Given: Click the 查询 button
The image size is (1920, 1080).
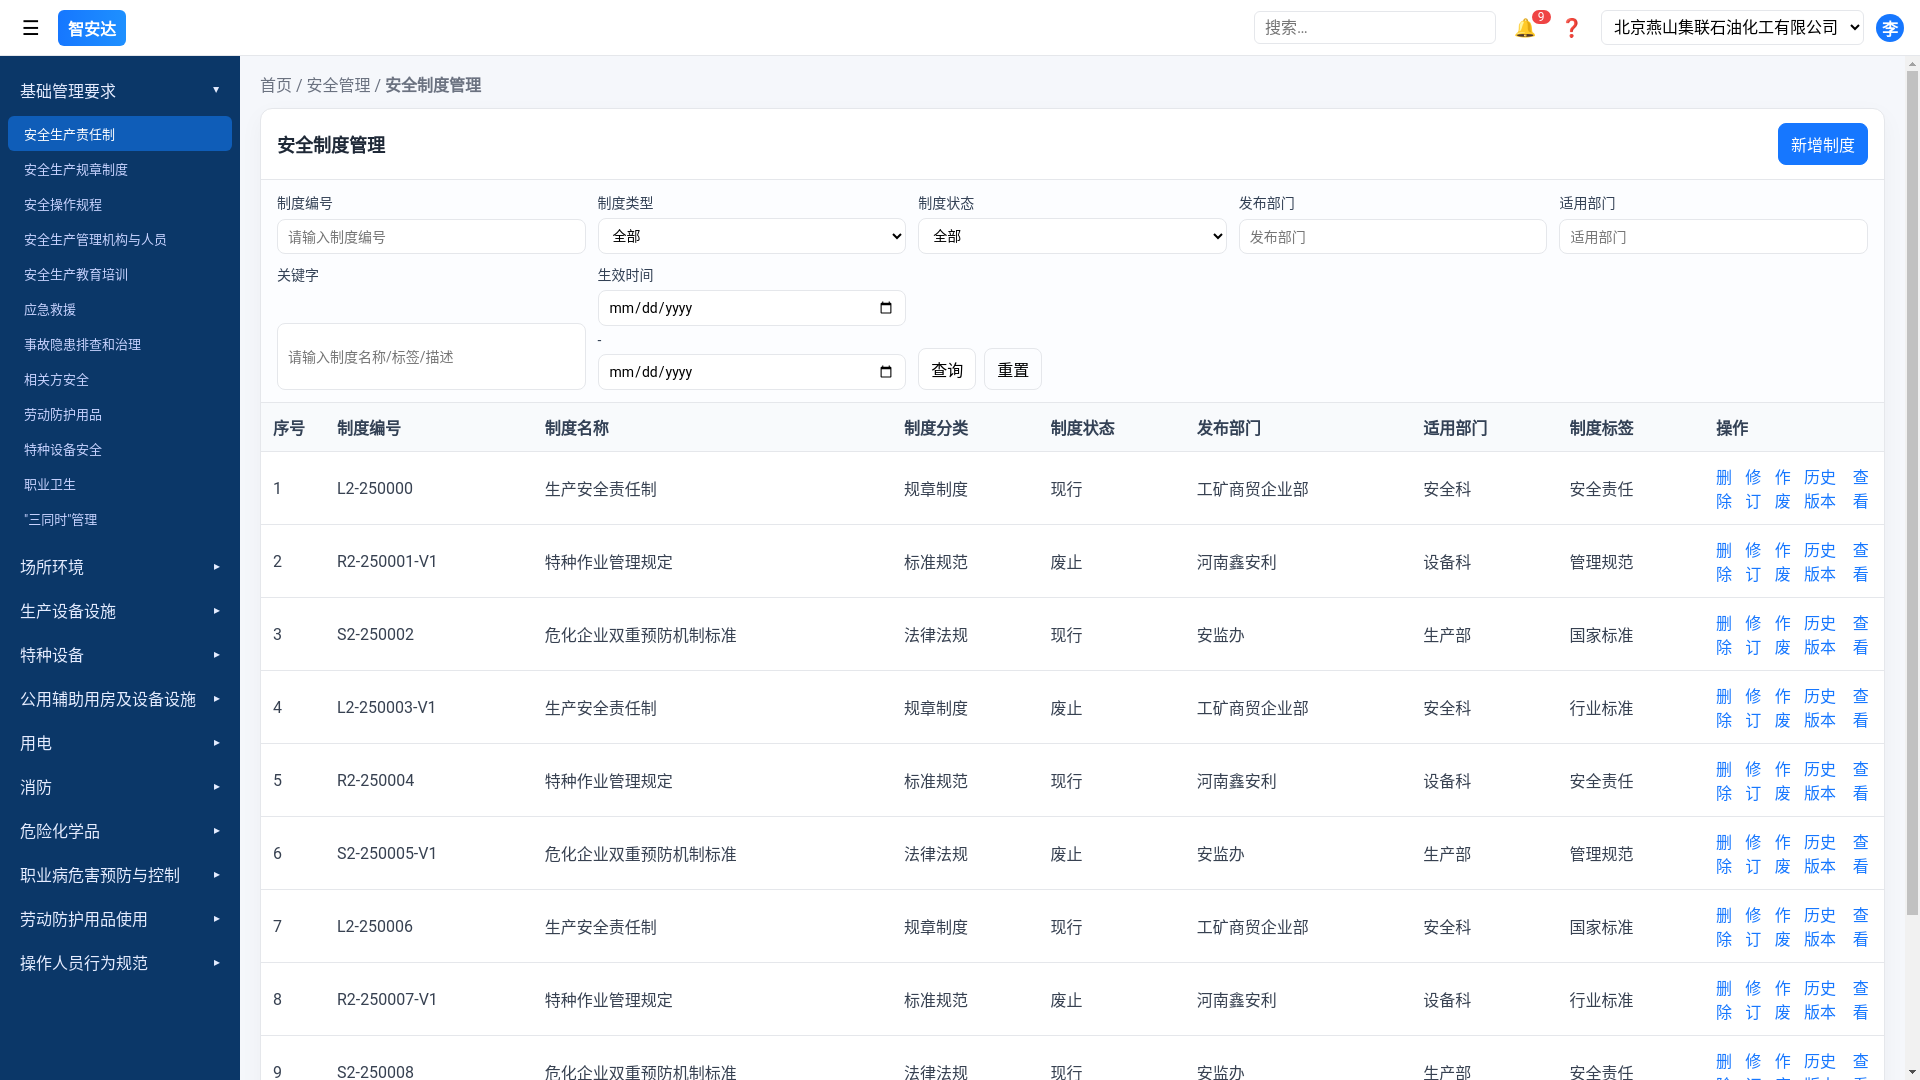Looking at the screenshot, I should pos(946,369).
